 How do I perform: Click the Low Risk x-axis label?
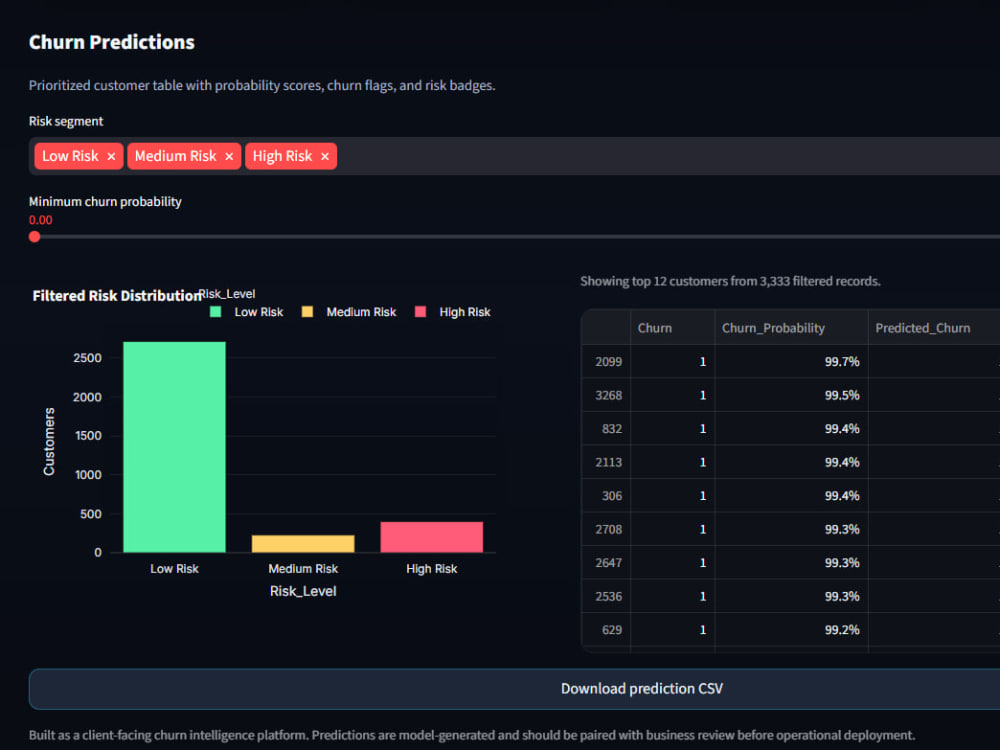pos(174,569)
